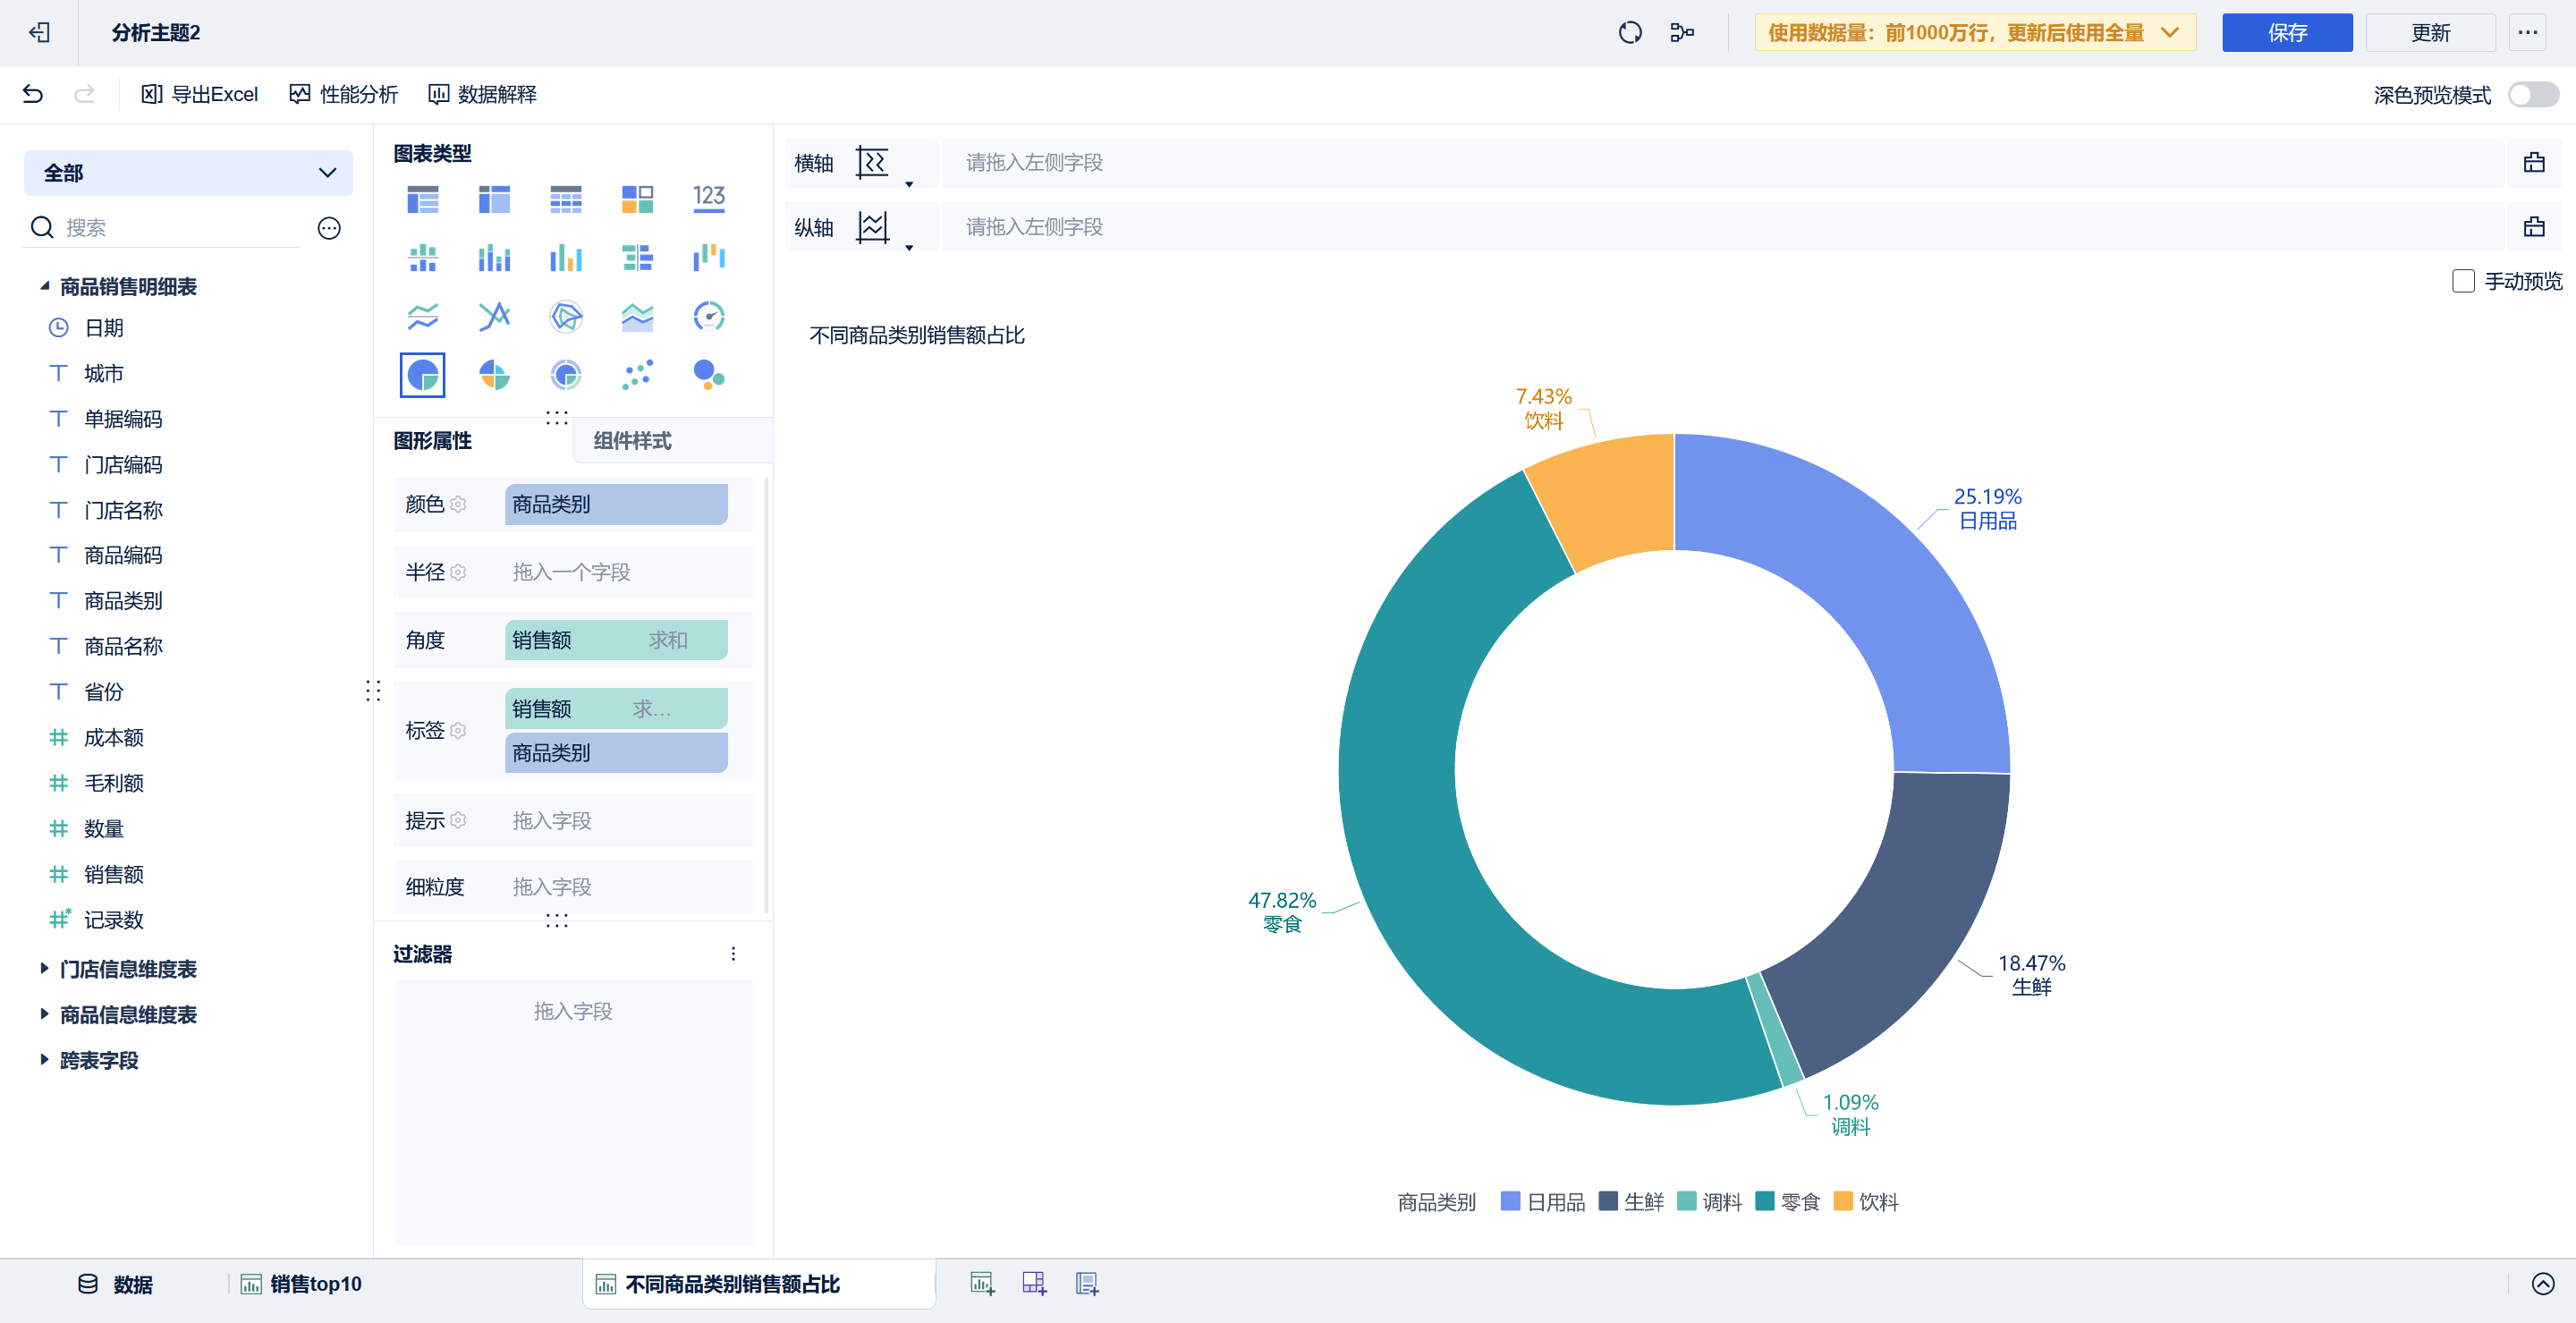The width and height of the screenshot is (2576, 1323).
Task: Choose the gauge chart type icon
Action: (x=708, y=317)
